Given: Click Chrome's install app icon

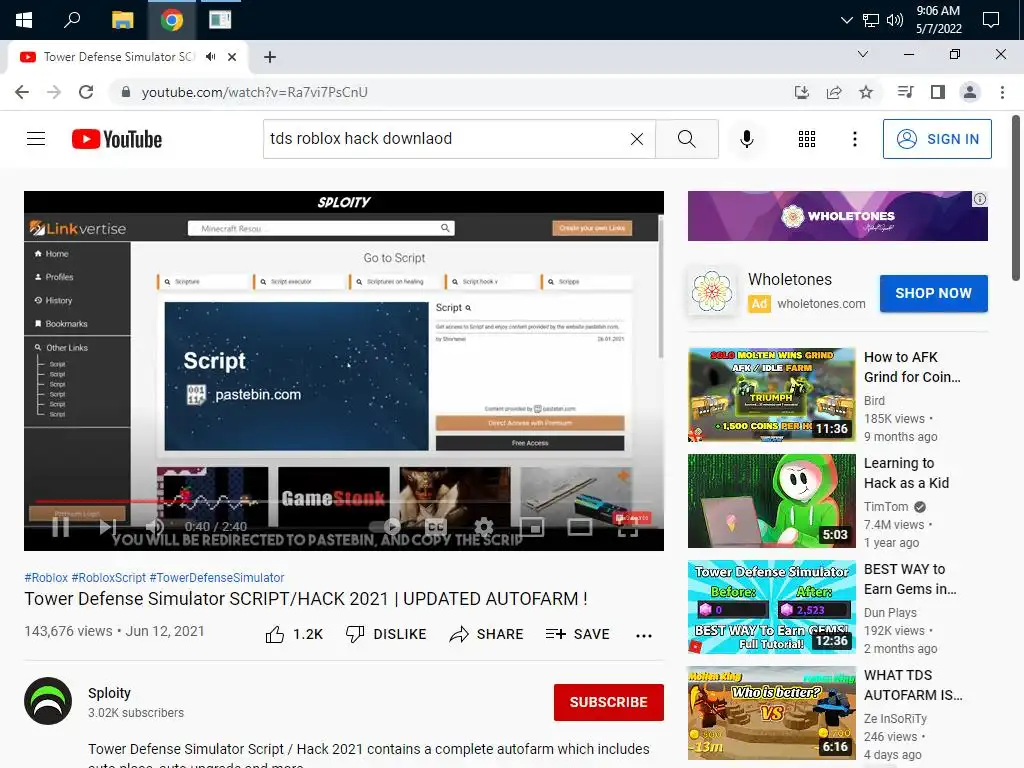Looking at the screenshot, I should pyautogui.click(x=802, y=92).
